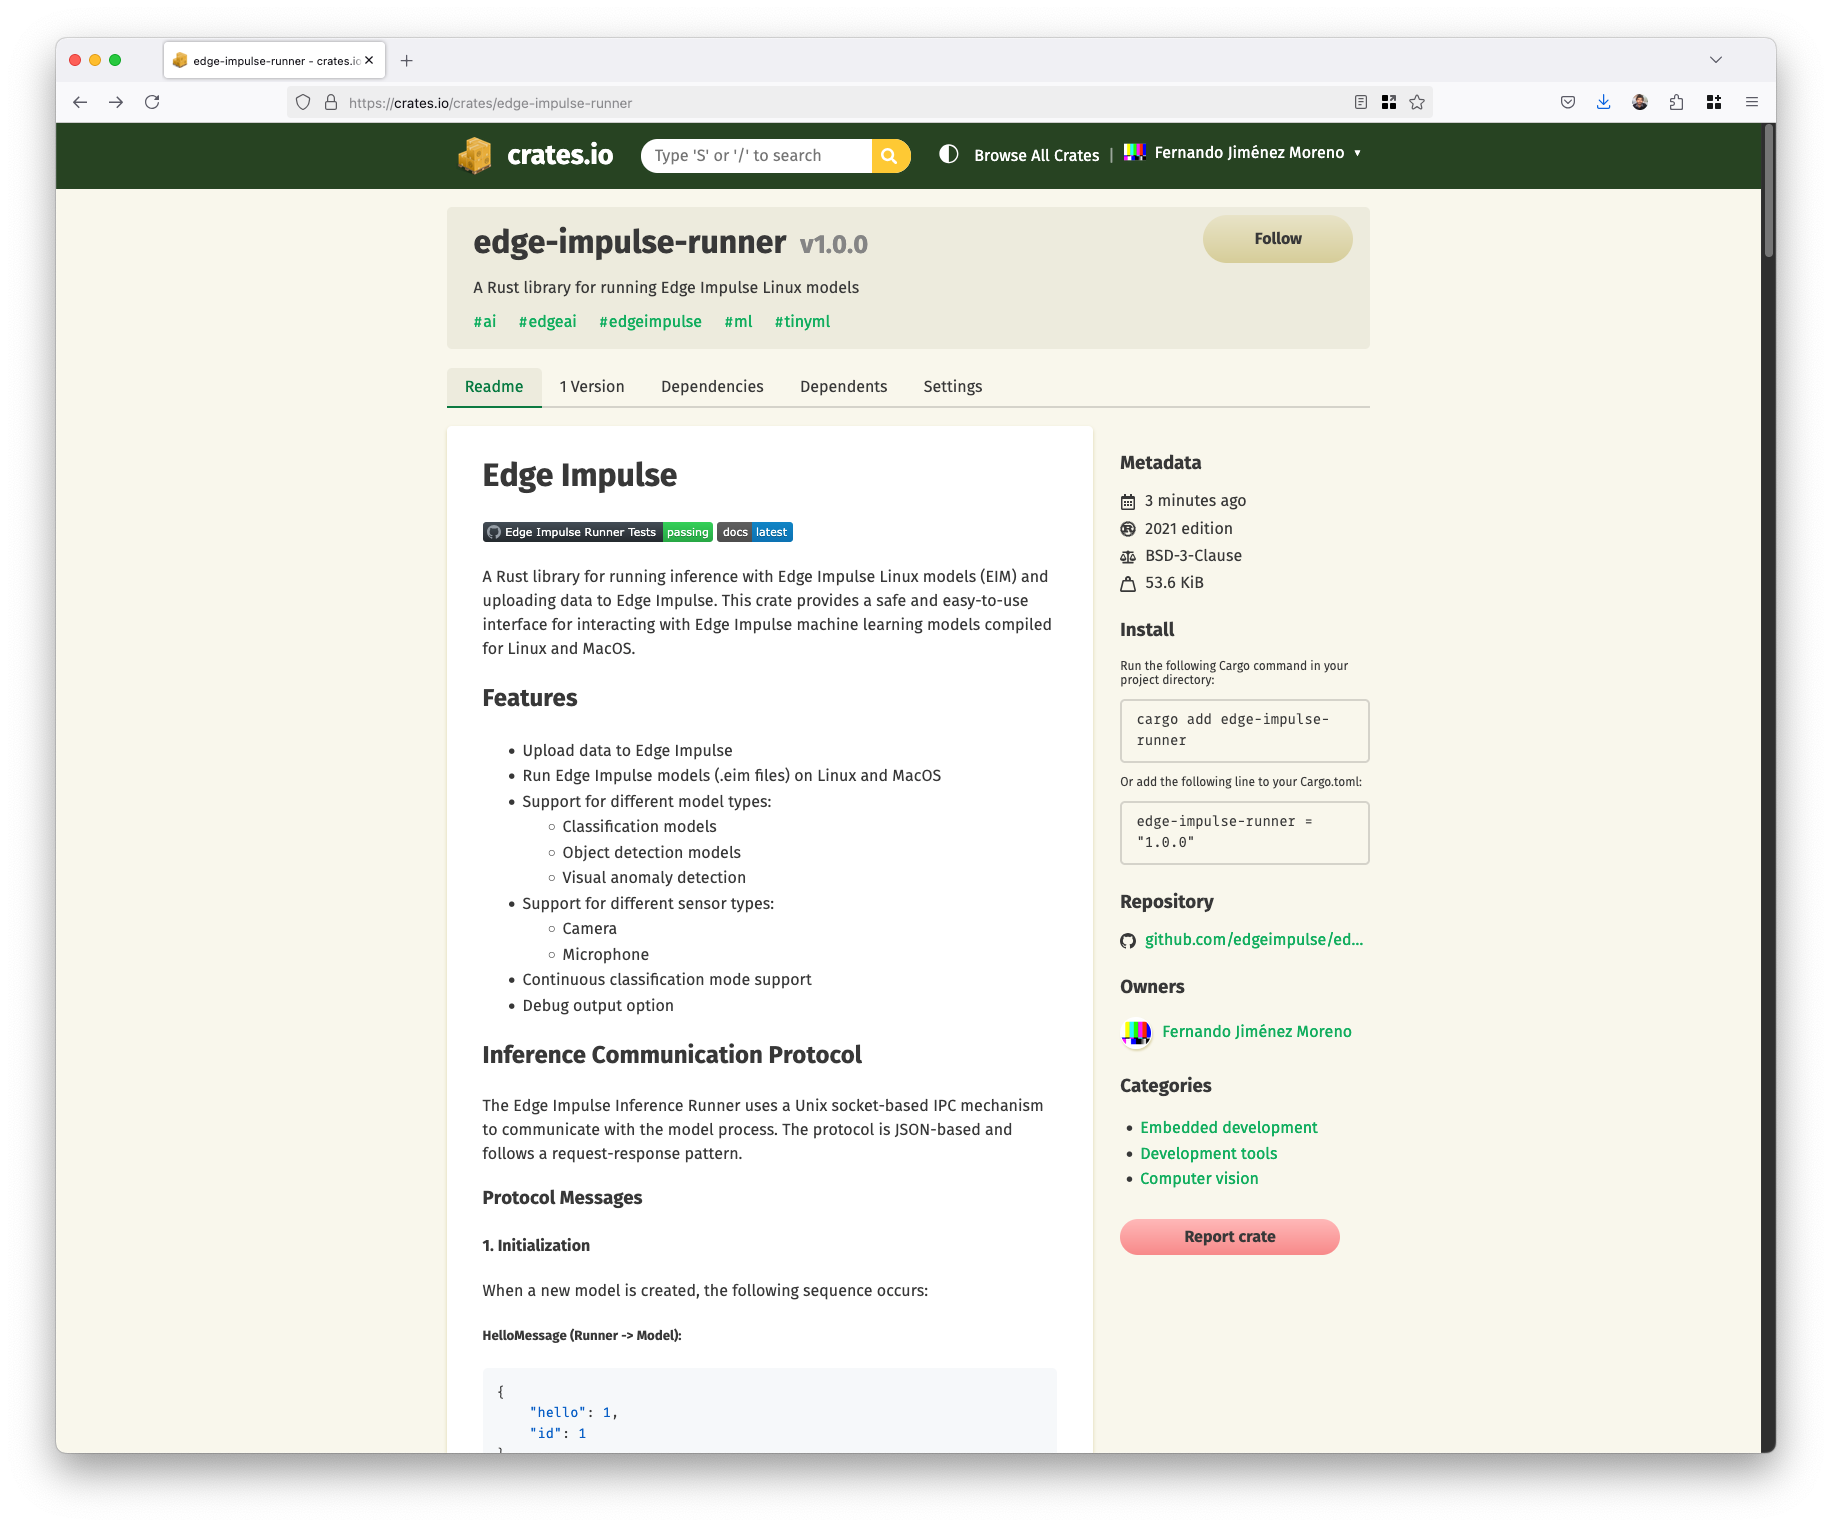Click the grid icon in the address bar
Screen dimensions: 1832x1527
pyautogui.click(x=1389, y=102)
